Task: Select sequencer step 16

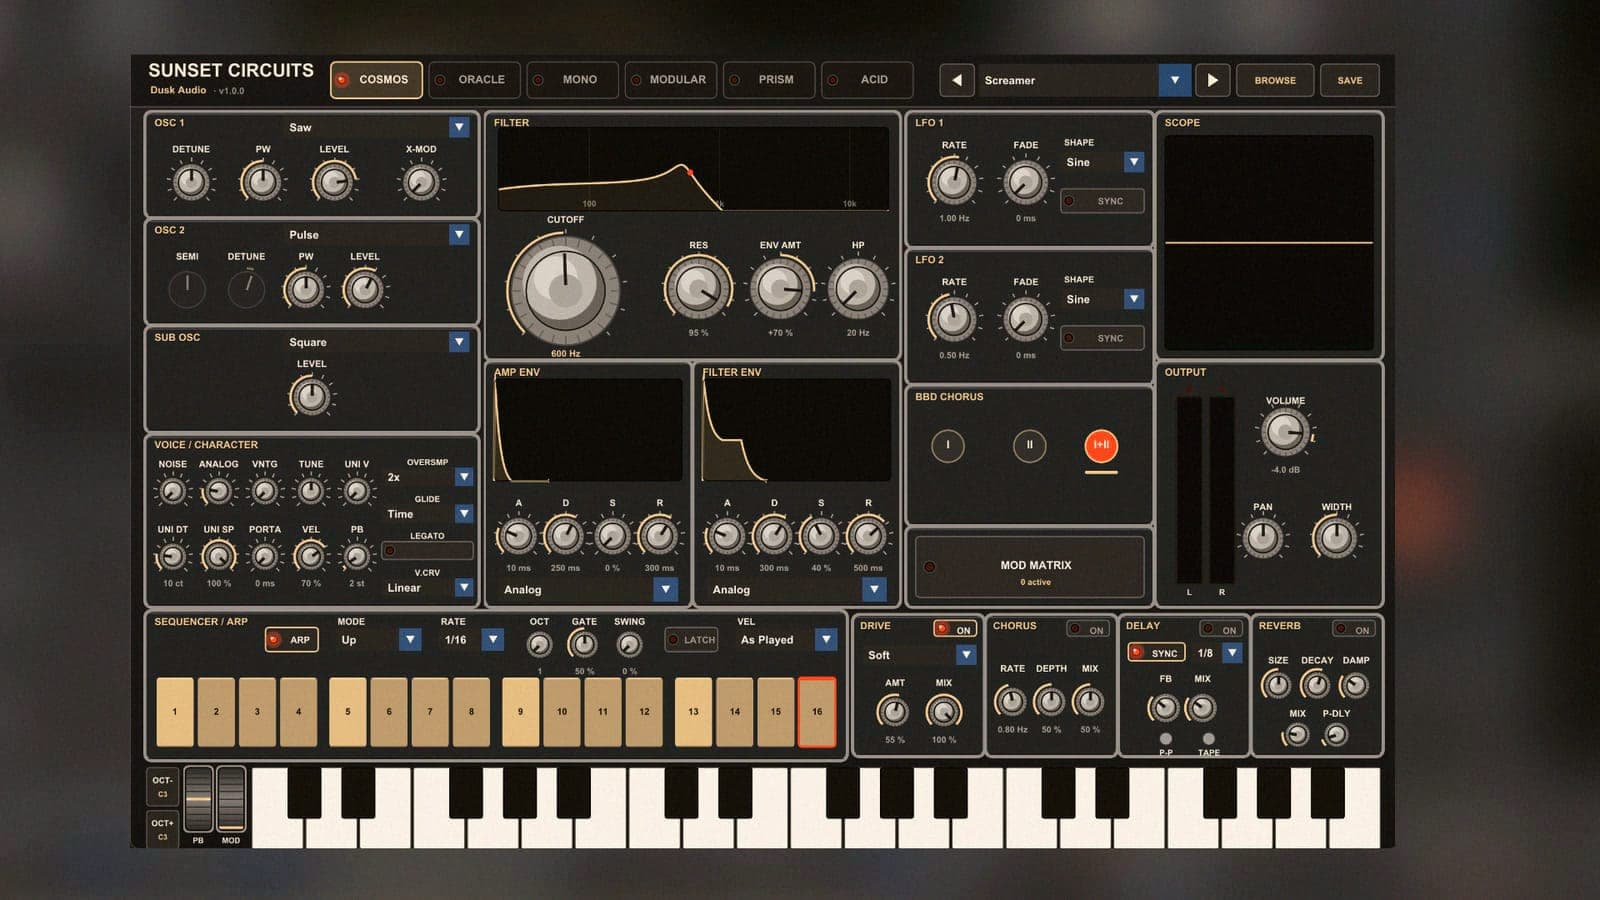Action: click(817, 712)
